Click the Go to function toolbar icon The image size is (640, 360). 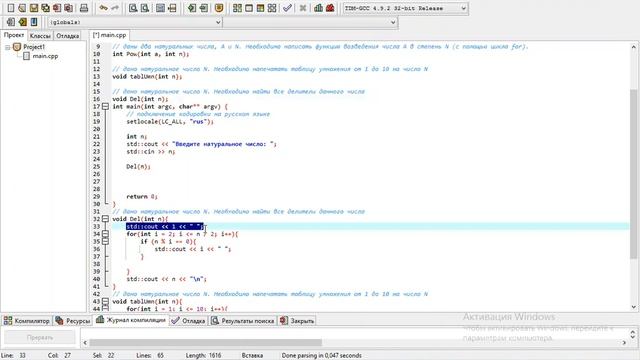(x=160, y=8)
